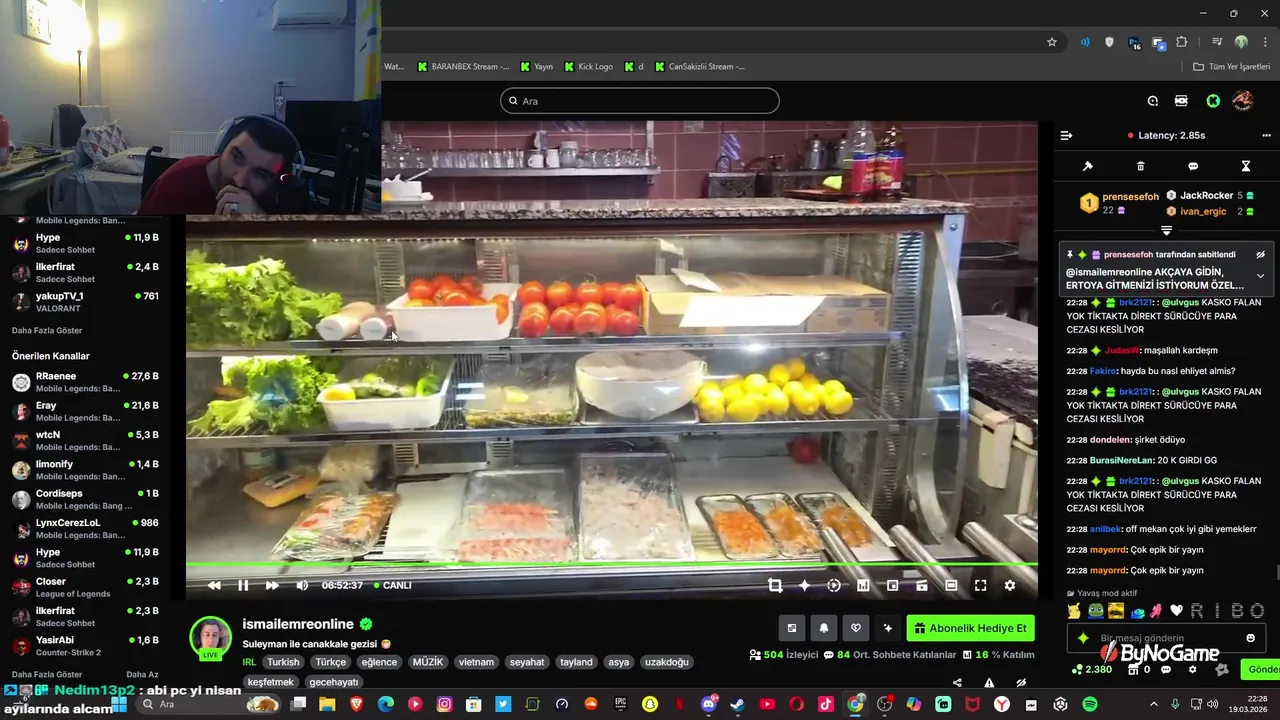Expand followed channels with Daha Fazla Göster
Viewport: 1280px width, 720px height.
point(47,330)
